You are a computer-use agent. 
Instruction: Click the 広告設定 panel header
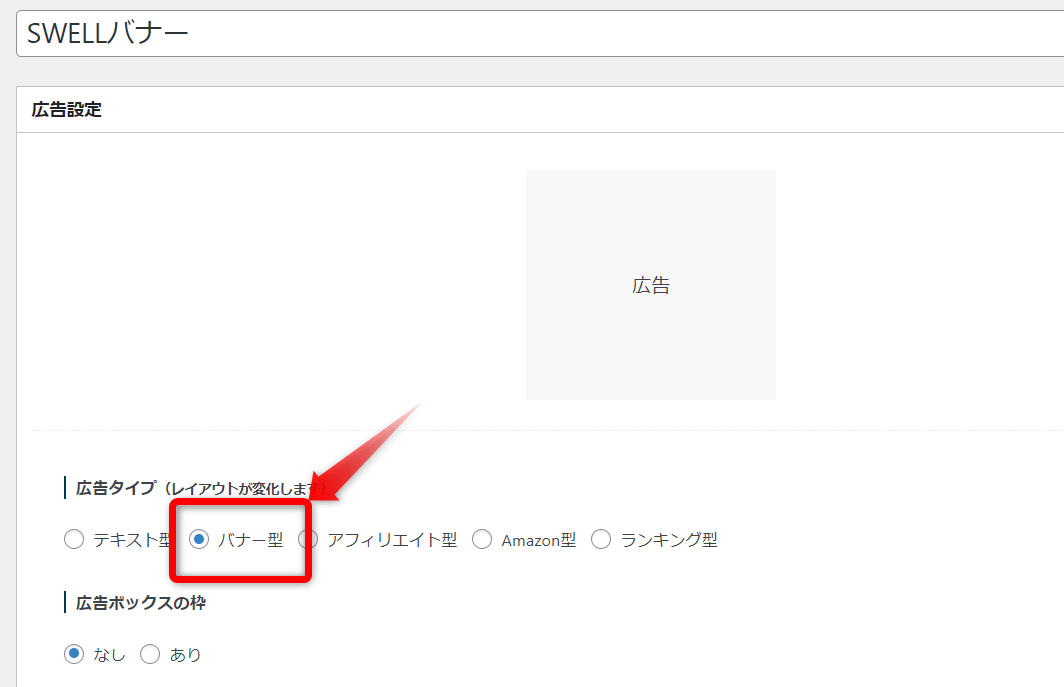(67, 110)
